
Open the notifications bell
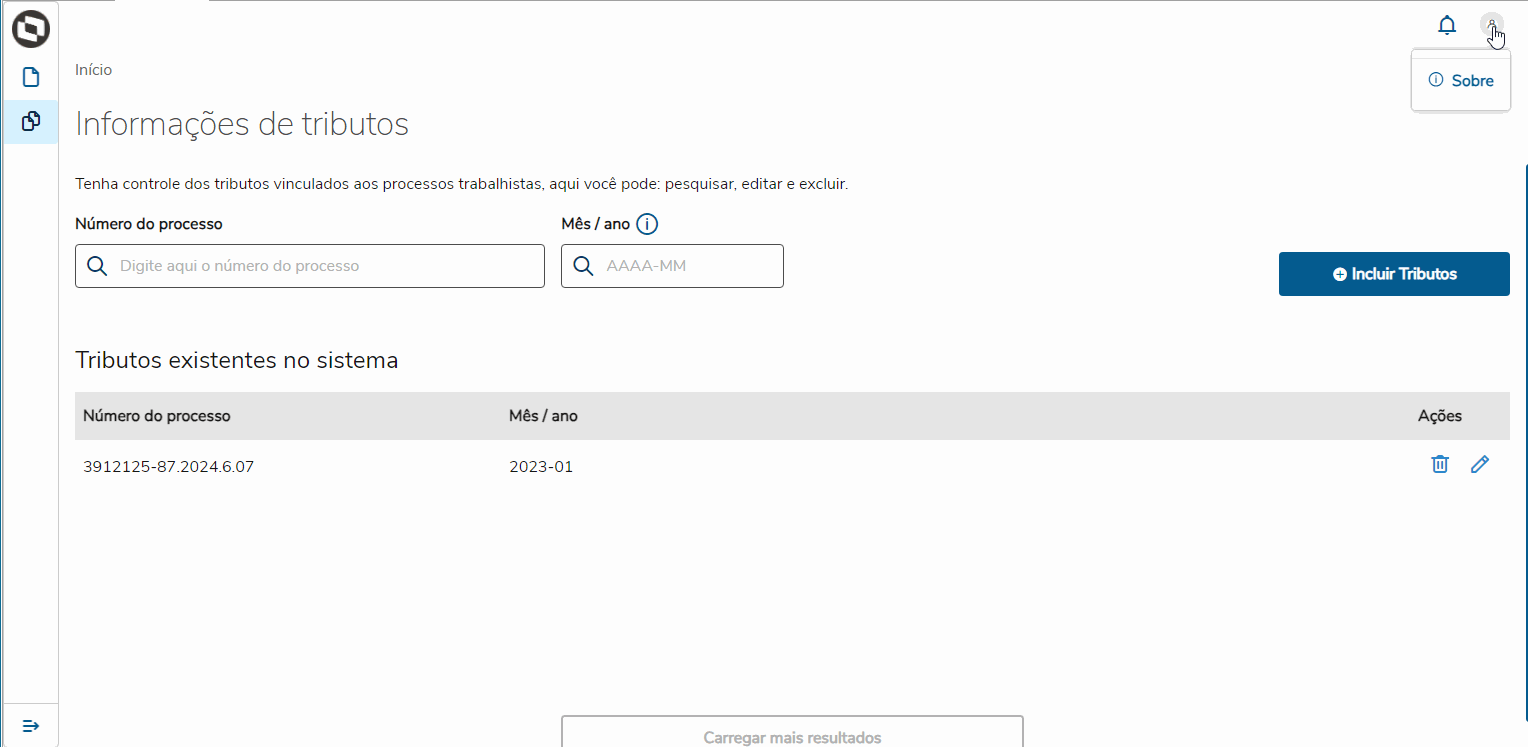(x=1447, y=26)
